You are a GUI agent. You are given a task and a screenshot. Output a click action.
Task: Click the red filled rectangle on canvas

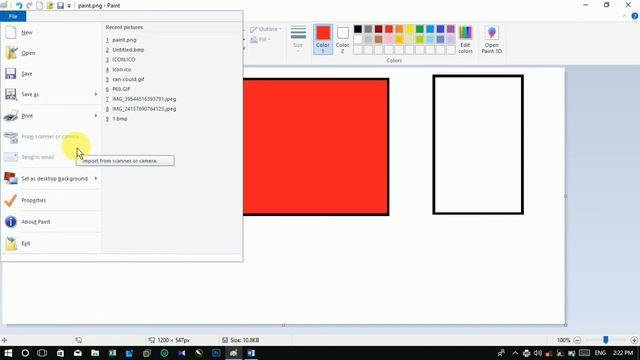(316, 147)
